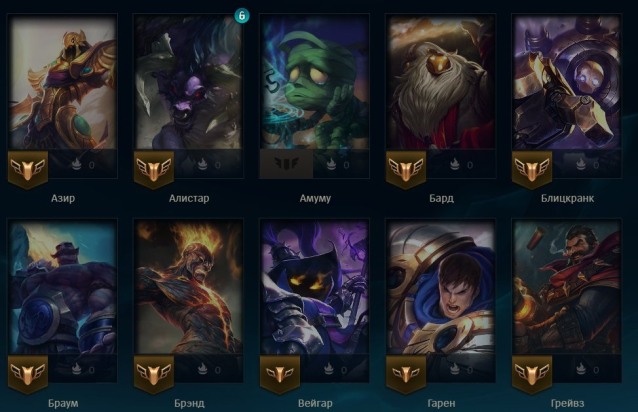This screenshot has height=412, width=638.
Task: Click the teal 6 badge on Алистар
Action: 242,15
